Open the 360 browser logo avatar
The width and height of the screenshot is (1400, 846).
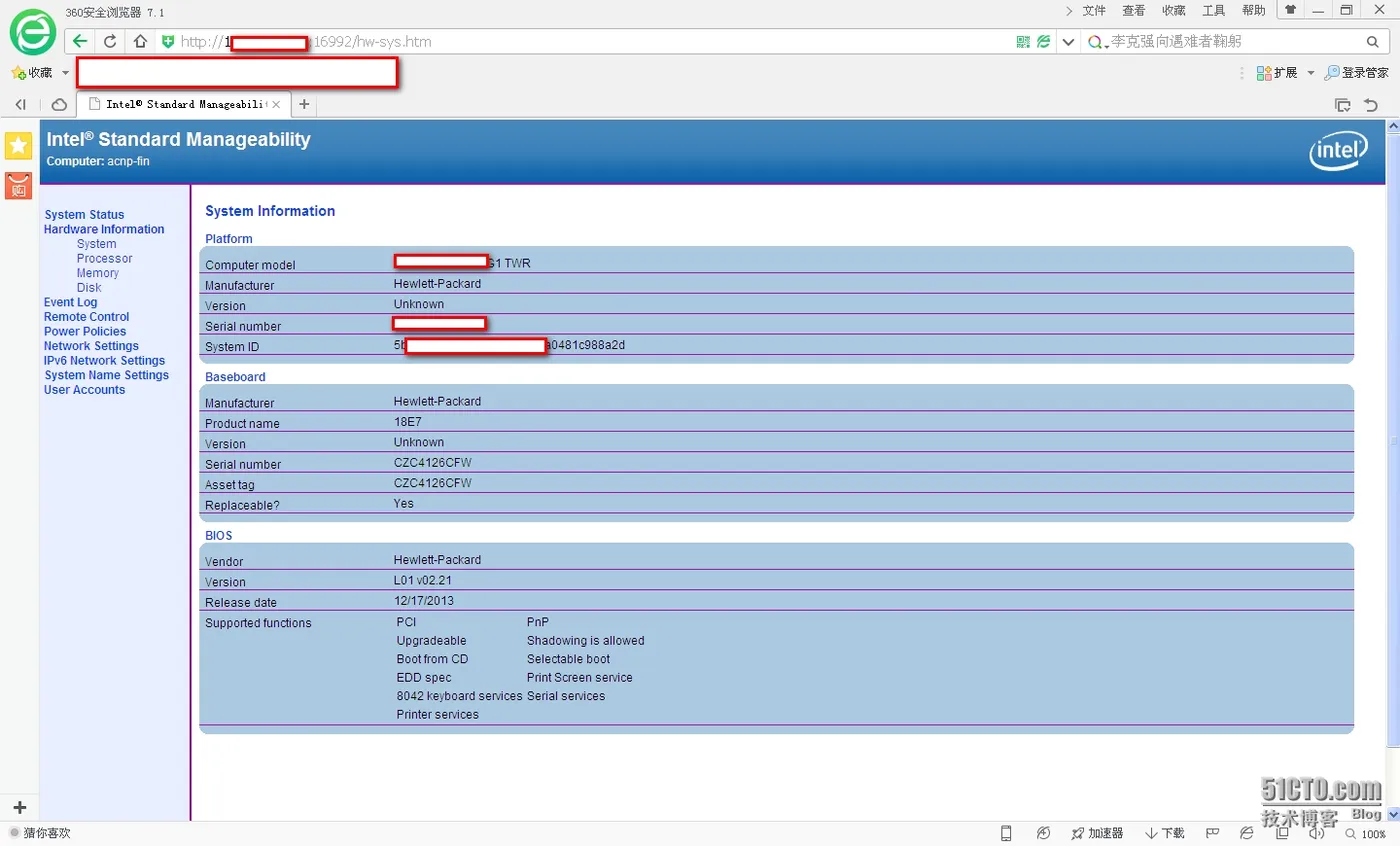pos(32,31)
